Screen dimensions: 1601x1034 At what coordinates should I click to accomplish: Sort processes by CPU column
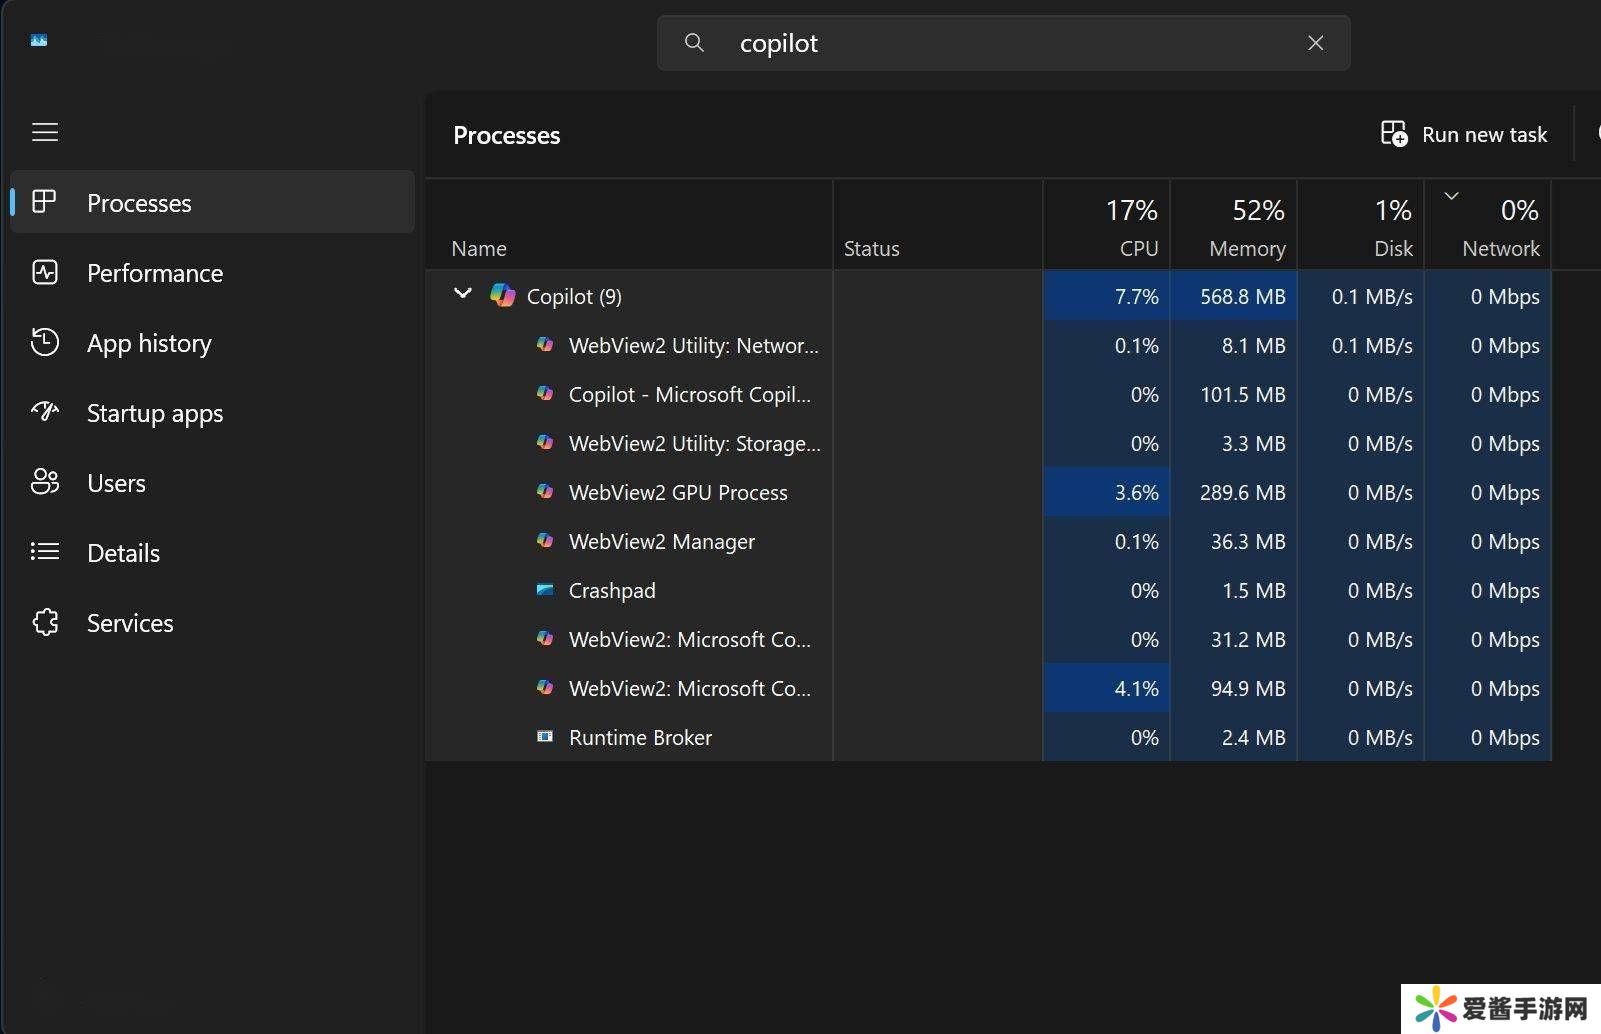(1107, 226)
